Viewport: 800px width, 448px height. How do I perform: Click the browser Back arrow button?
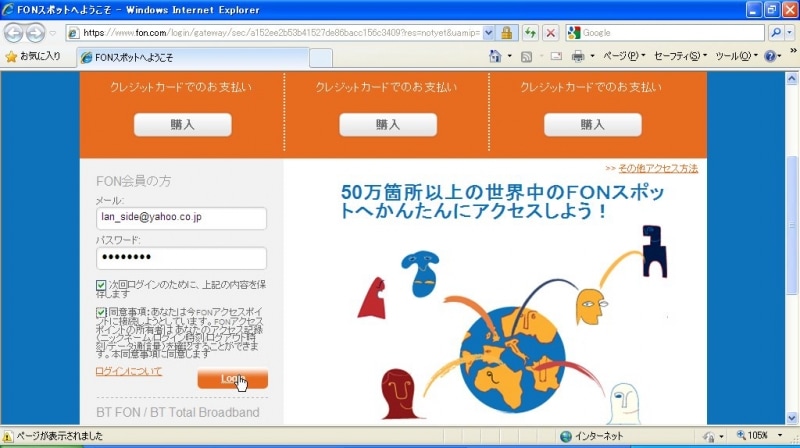(x=14, y=33)
